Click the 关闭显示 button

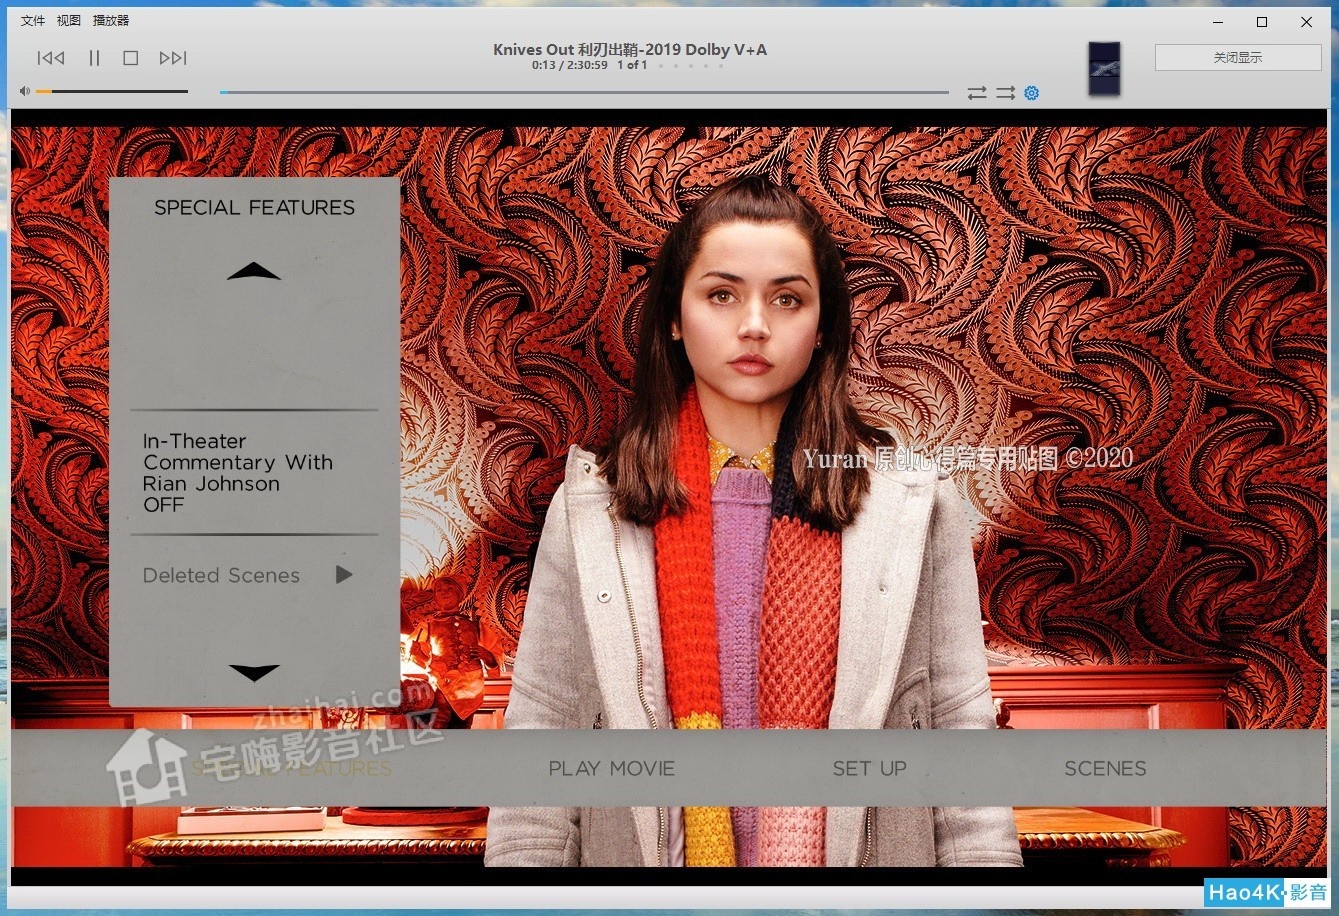click(x=1238, y=58)
